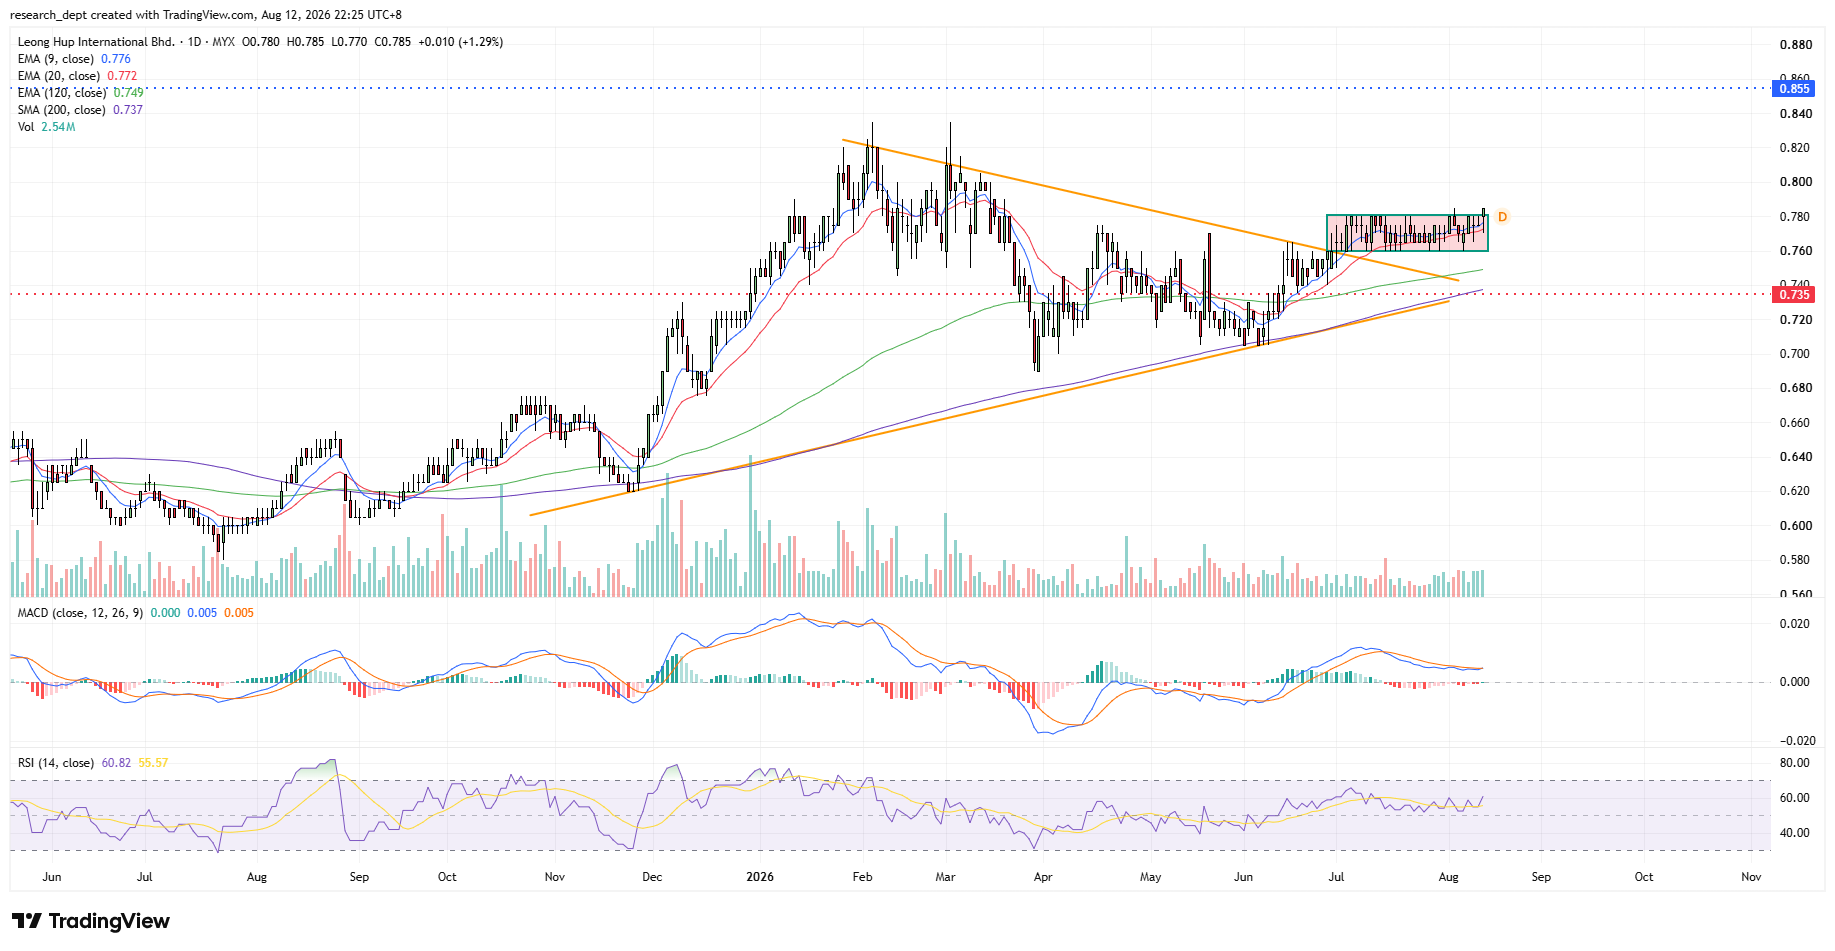This screenshot has height=951, width=1835.
Task: Click the SMA 200 value 0.737
Action: 128,110
